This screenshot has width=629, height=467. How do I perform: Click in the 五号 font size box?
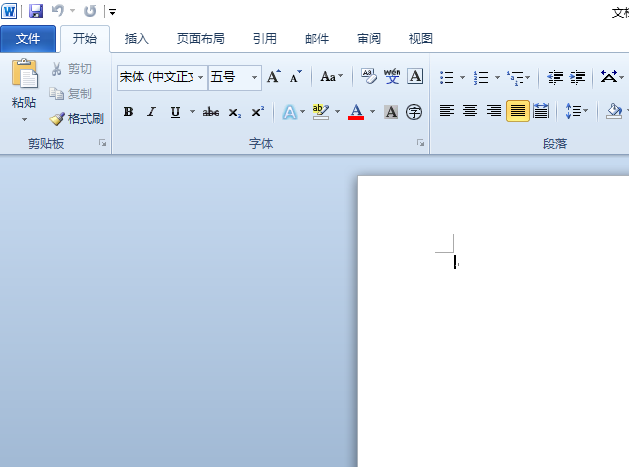229,77
